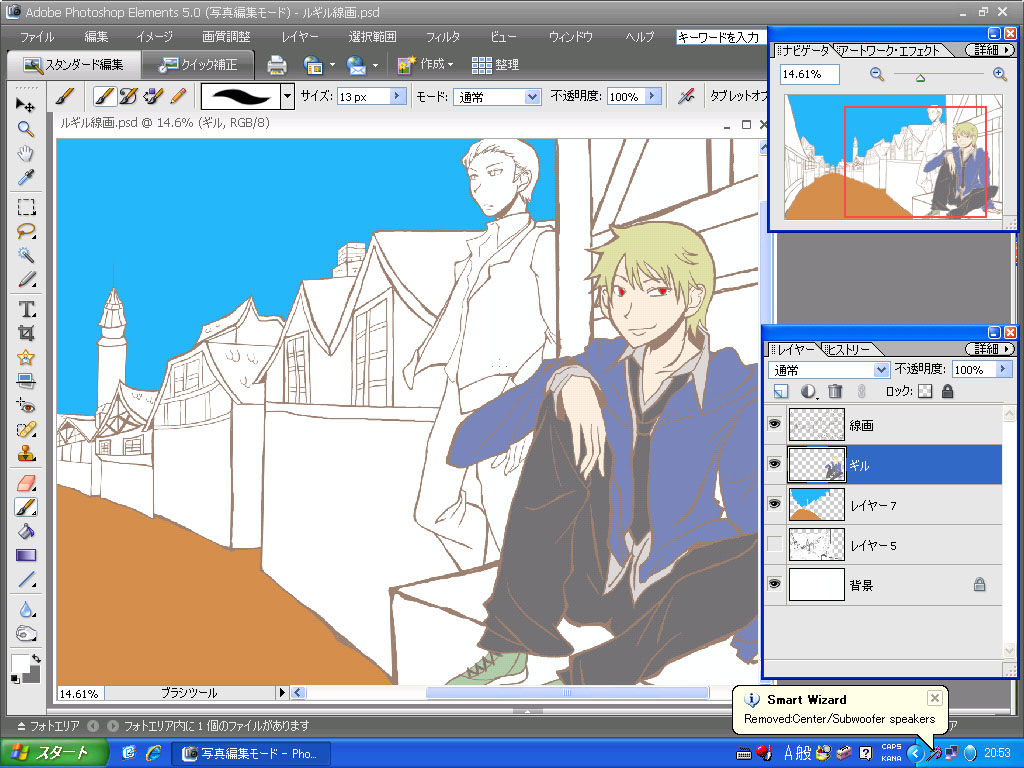The image size is (1024, 768).
Task: Toggle lock all for layer
Action: (x=948, y=391)
